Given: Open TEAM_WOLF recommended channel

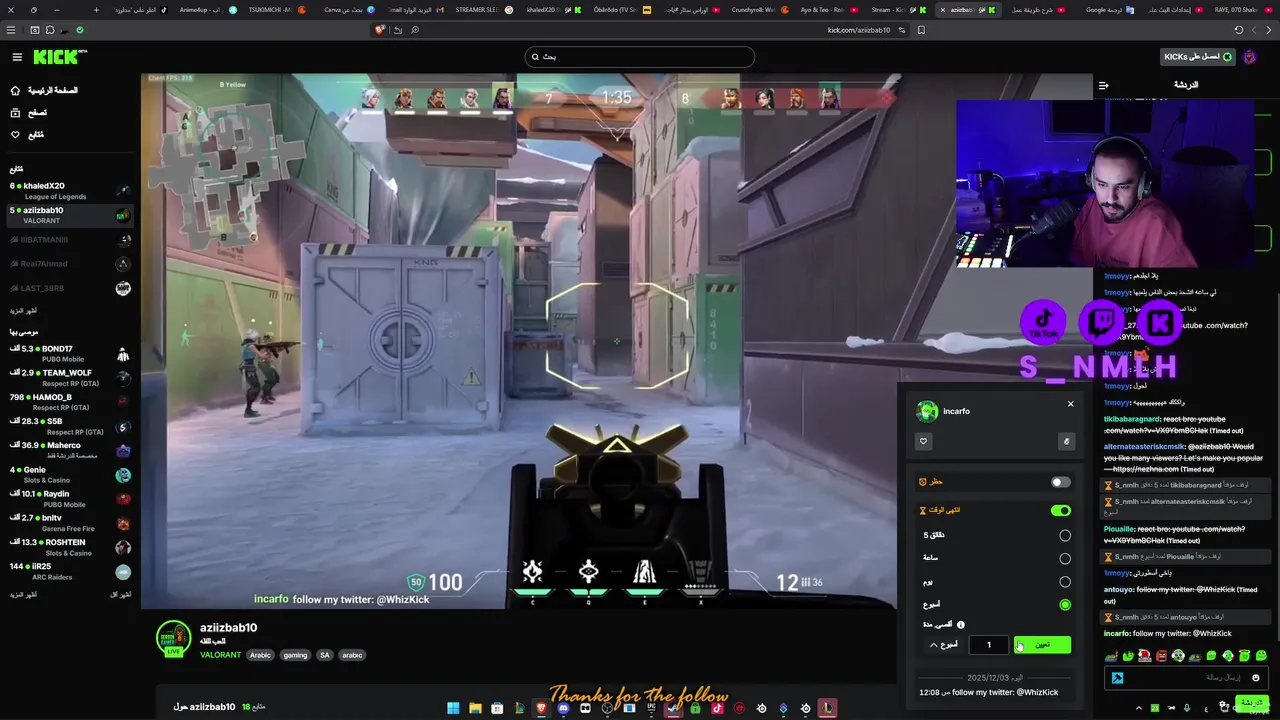Looking at the screenshot, I should click(x=68, y=377).
